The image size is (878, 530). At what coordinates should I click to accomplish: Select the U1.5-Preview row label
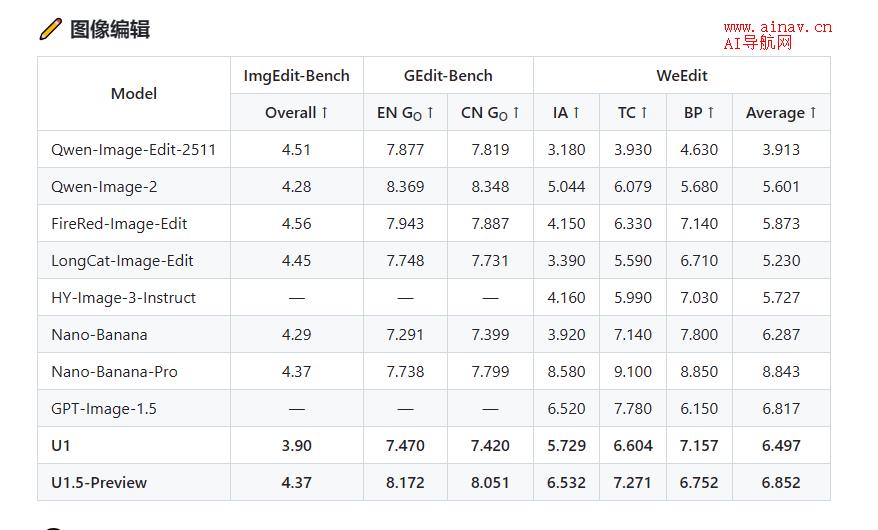(x=99, y=482)
